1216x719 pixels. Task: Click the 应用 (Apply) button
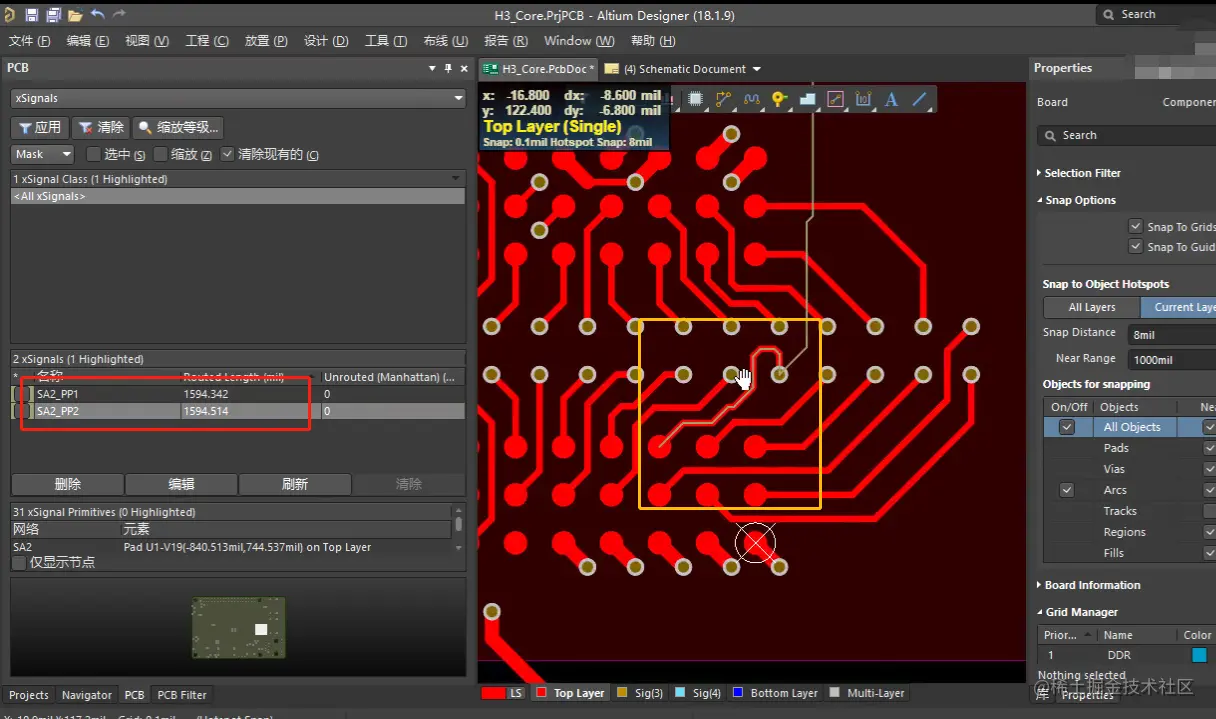(40, 127)
